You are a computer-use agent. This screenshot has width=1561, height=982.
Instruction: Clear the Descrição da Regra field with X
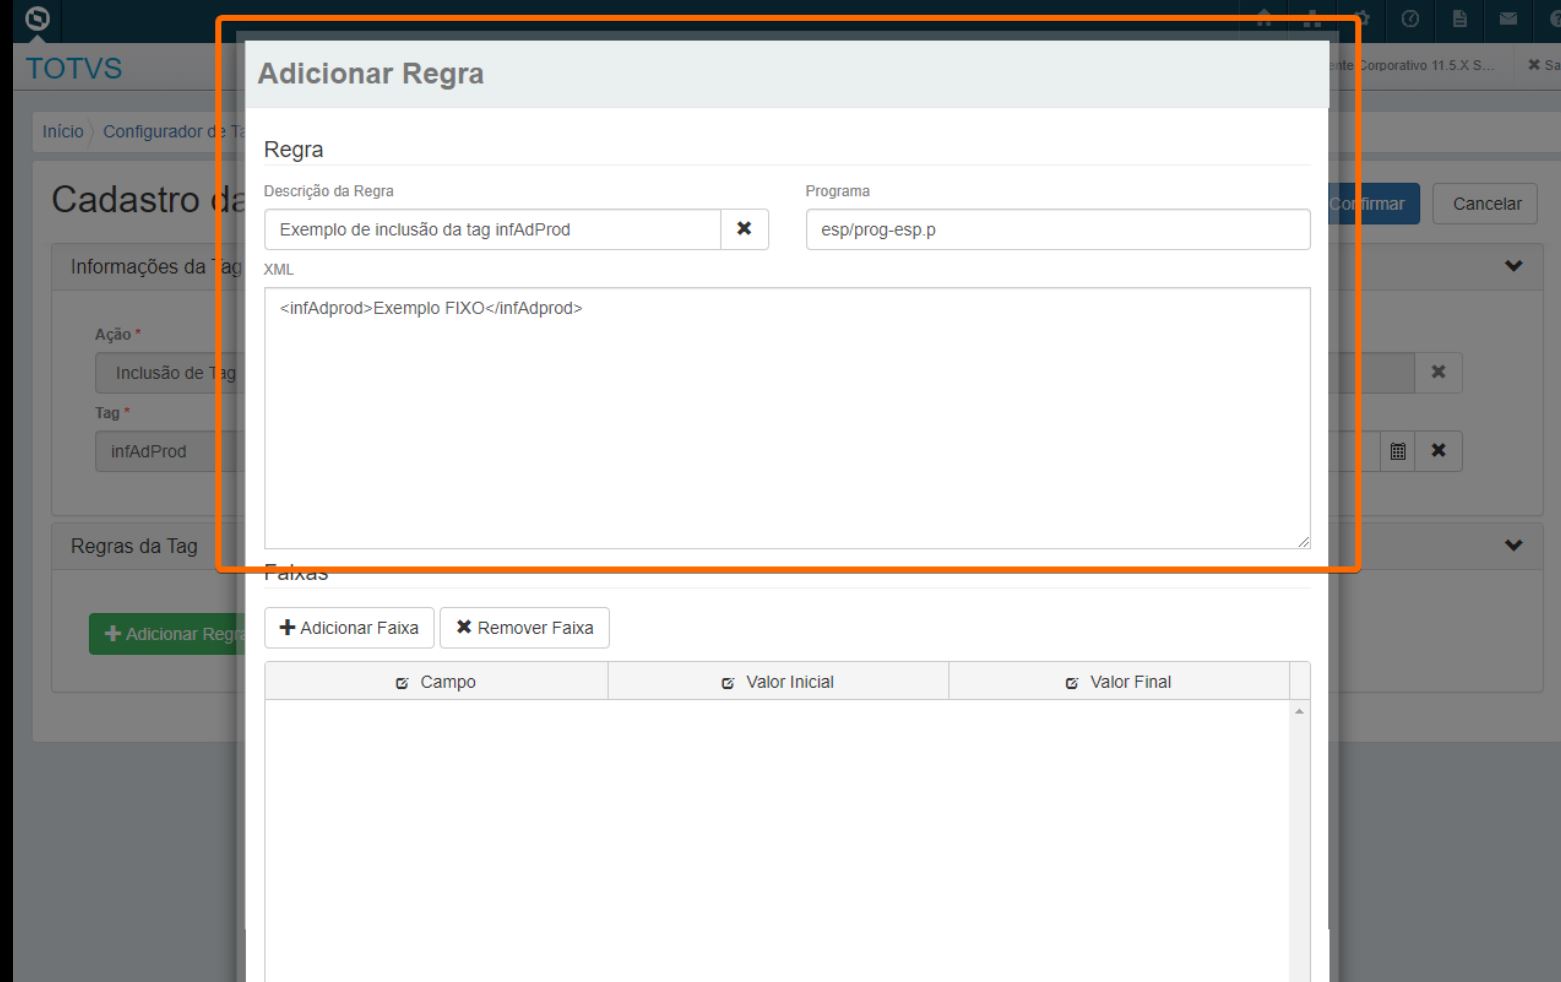744,229
